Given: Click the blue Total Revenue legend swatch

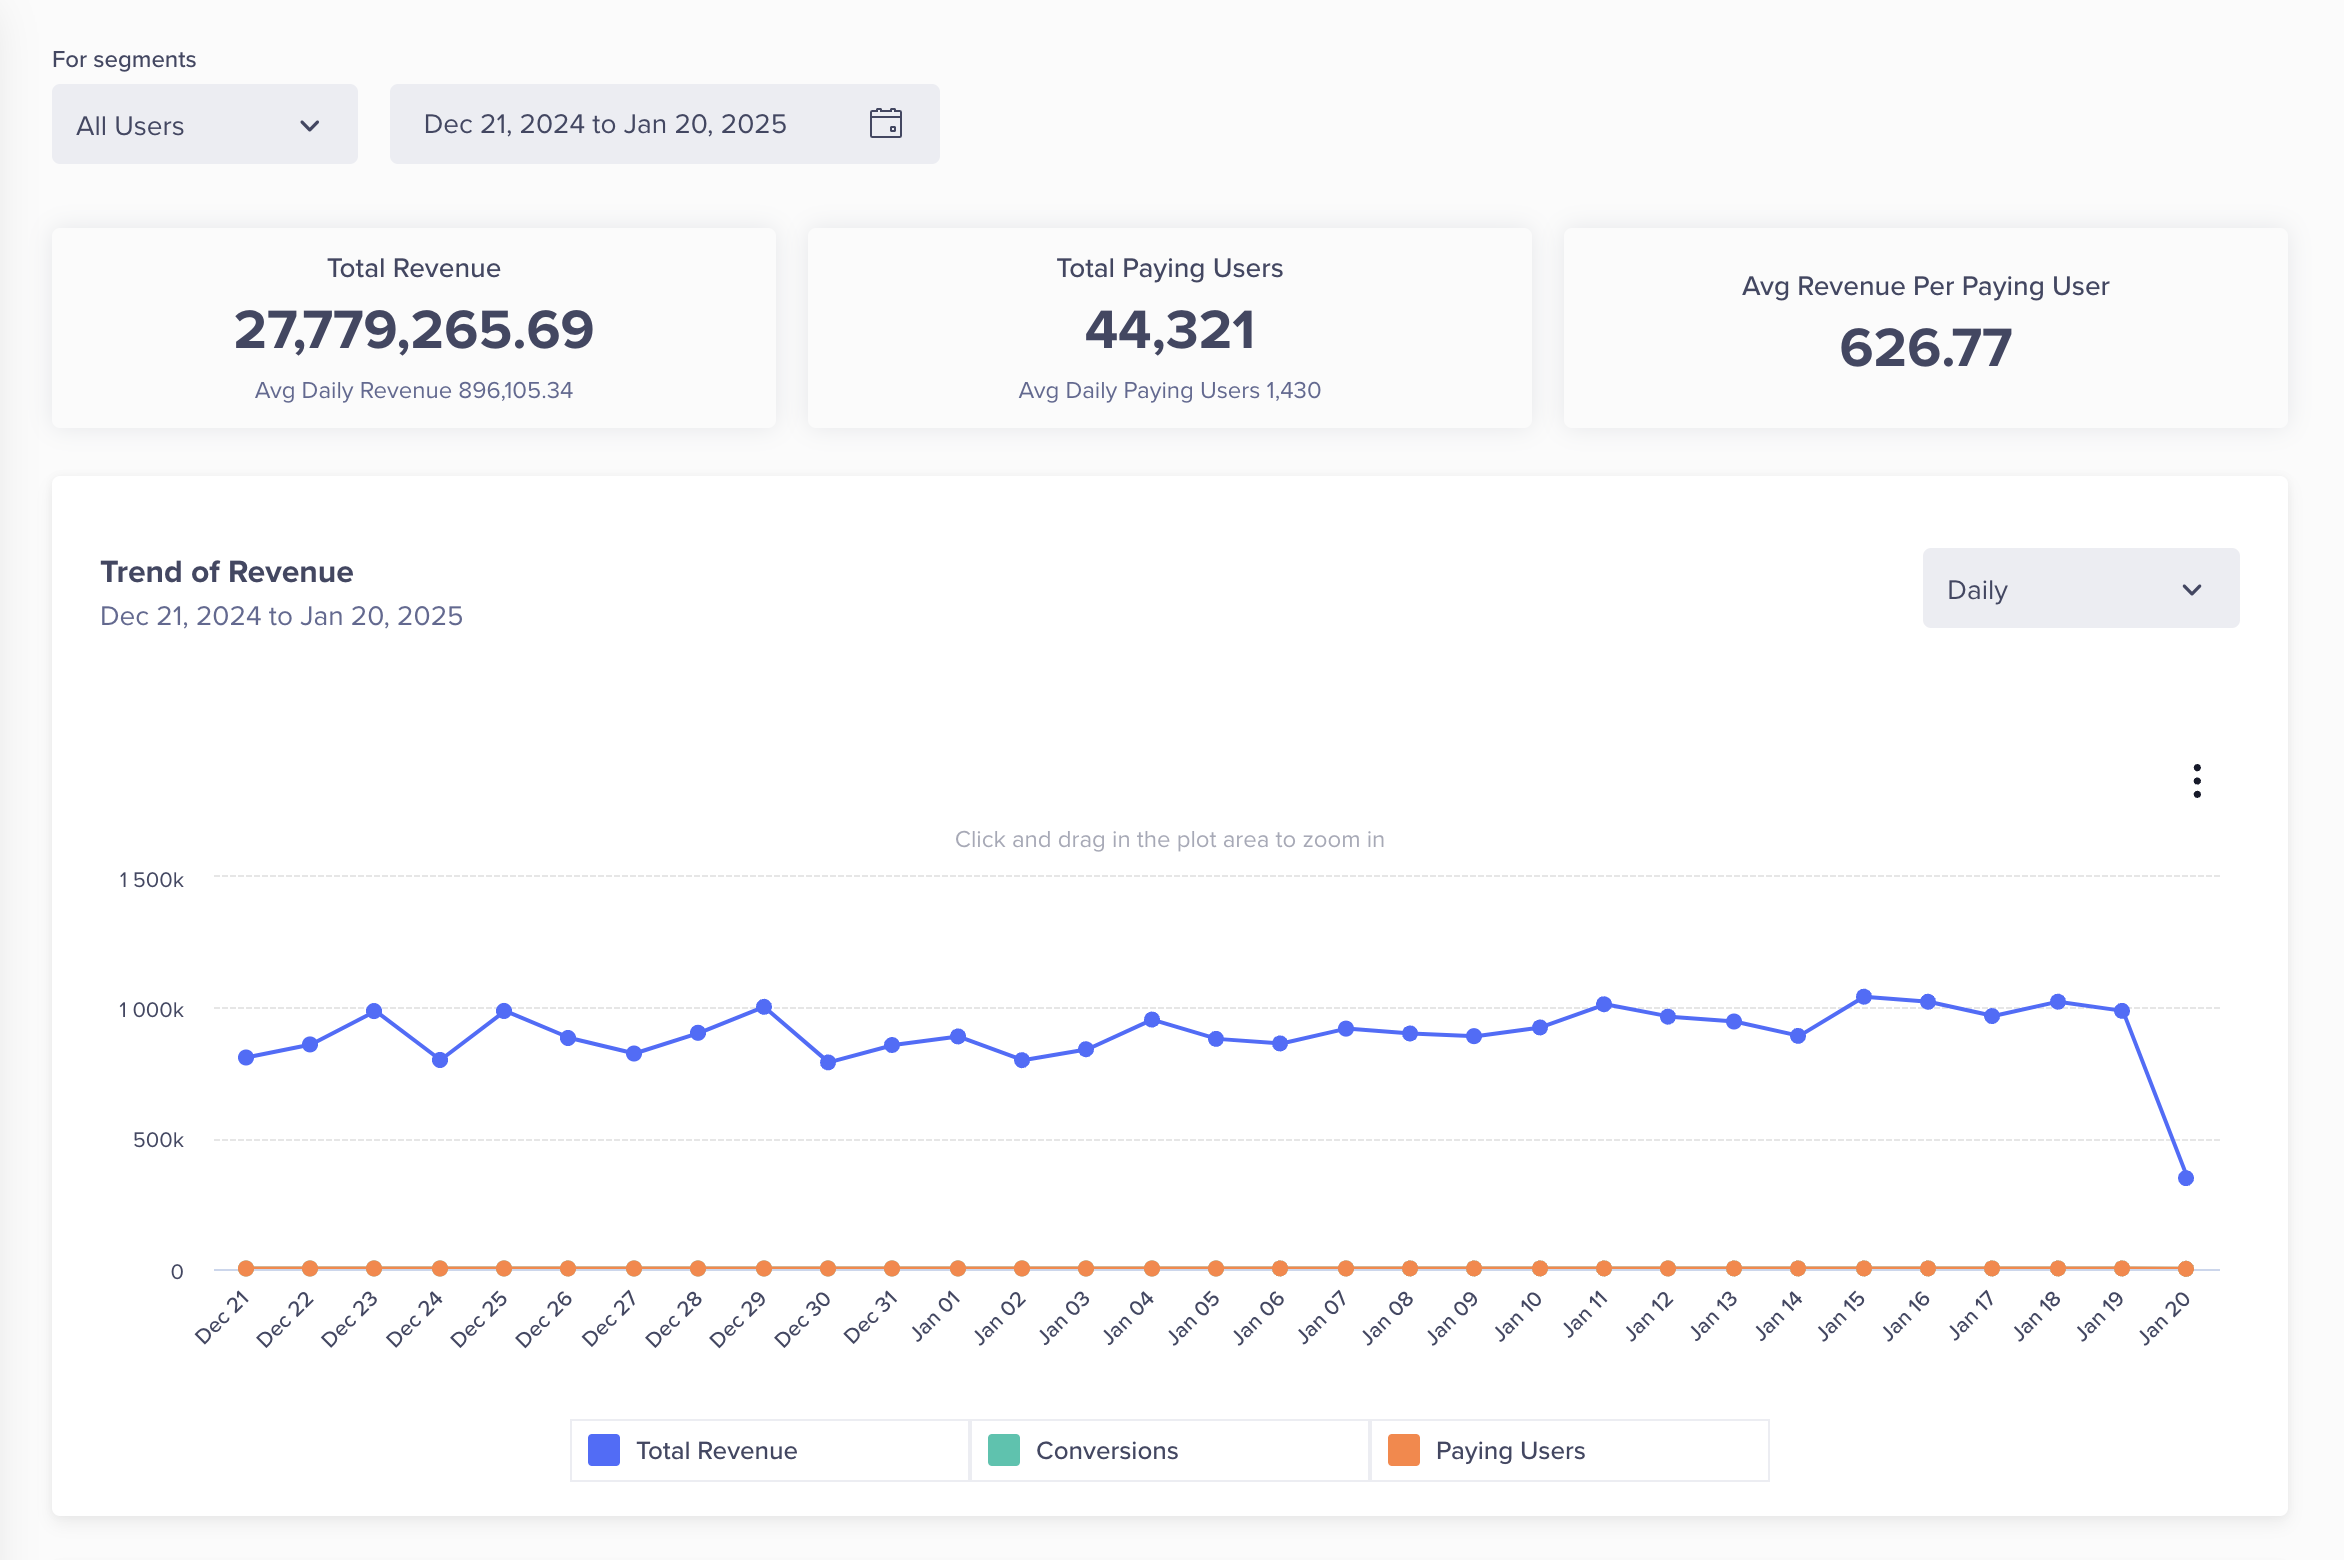Looking at the screenshot, I should (x=604, y=1450).
